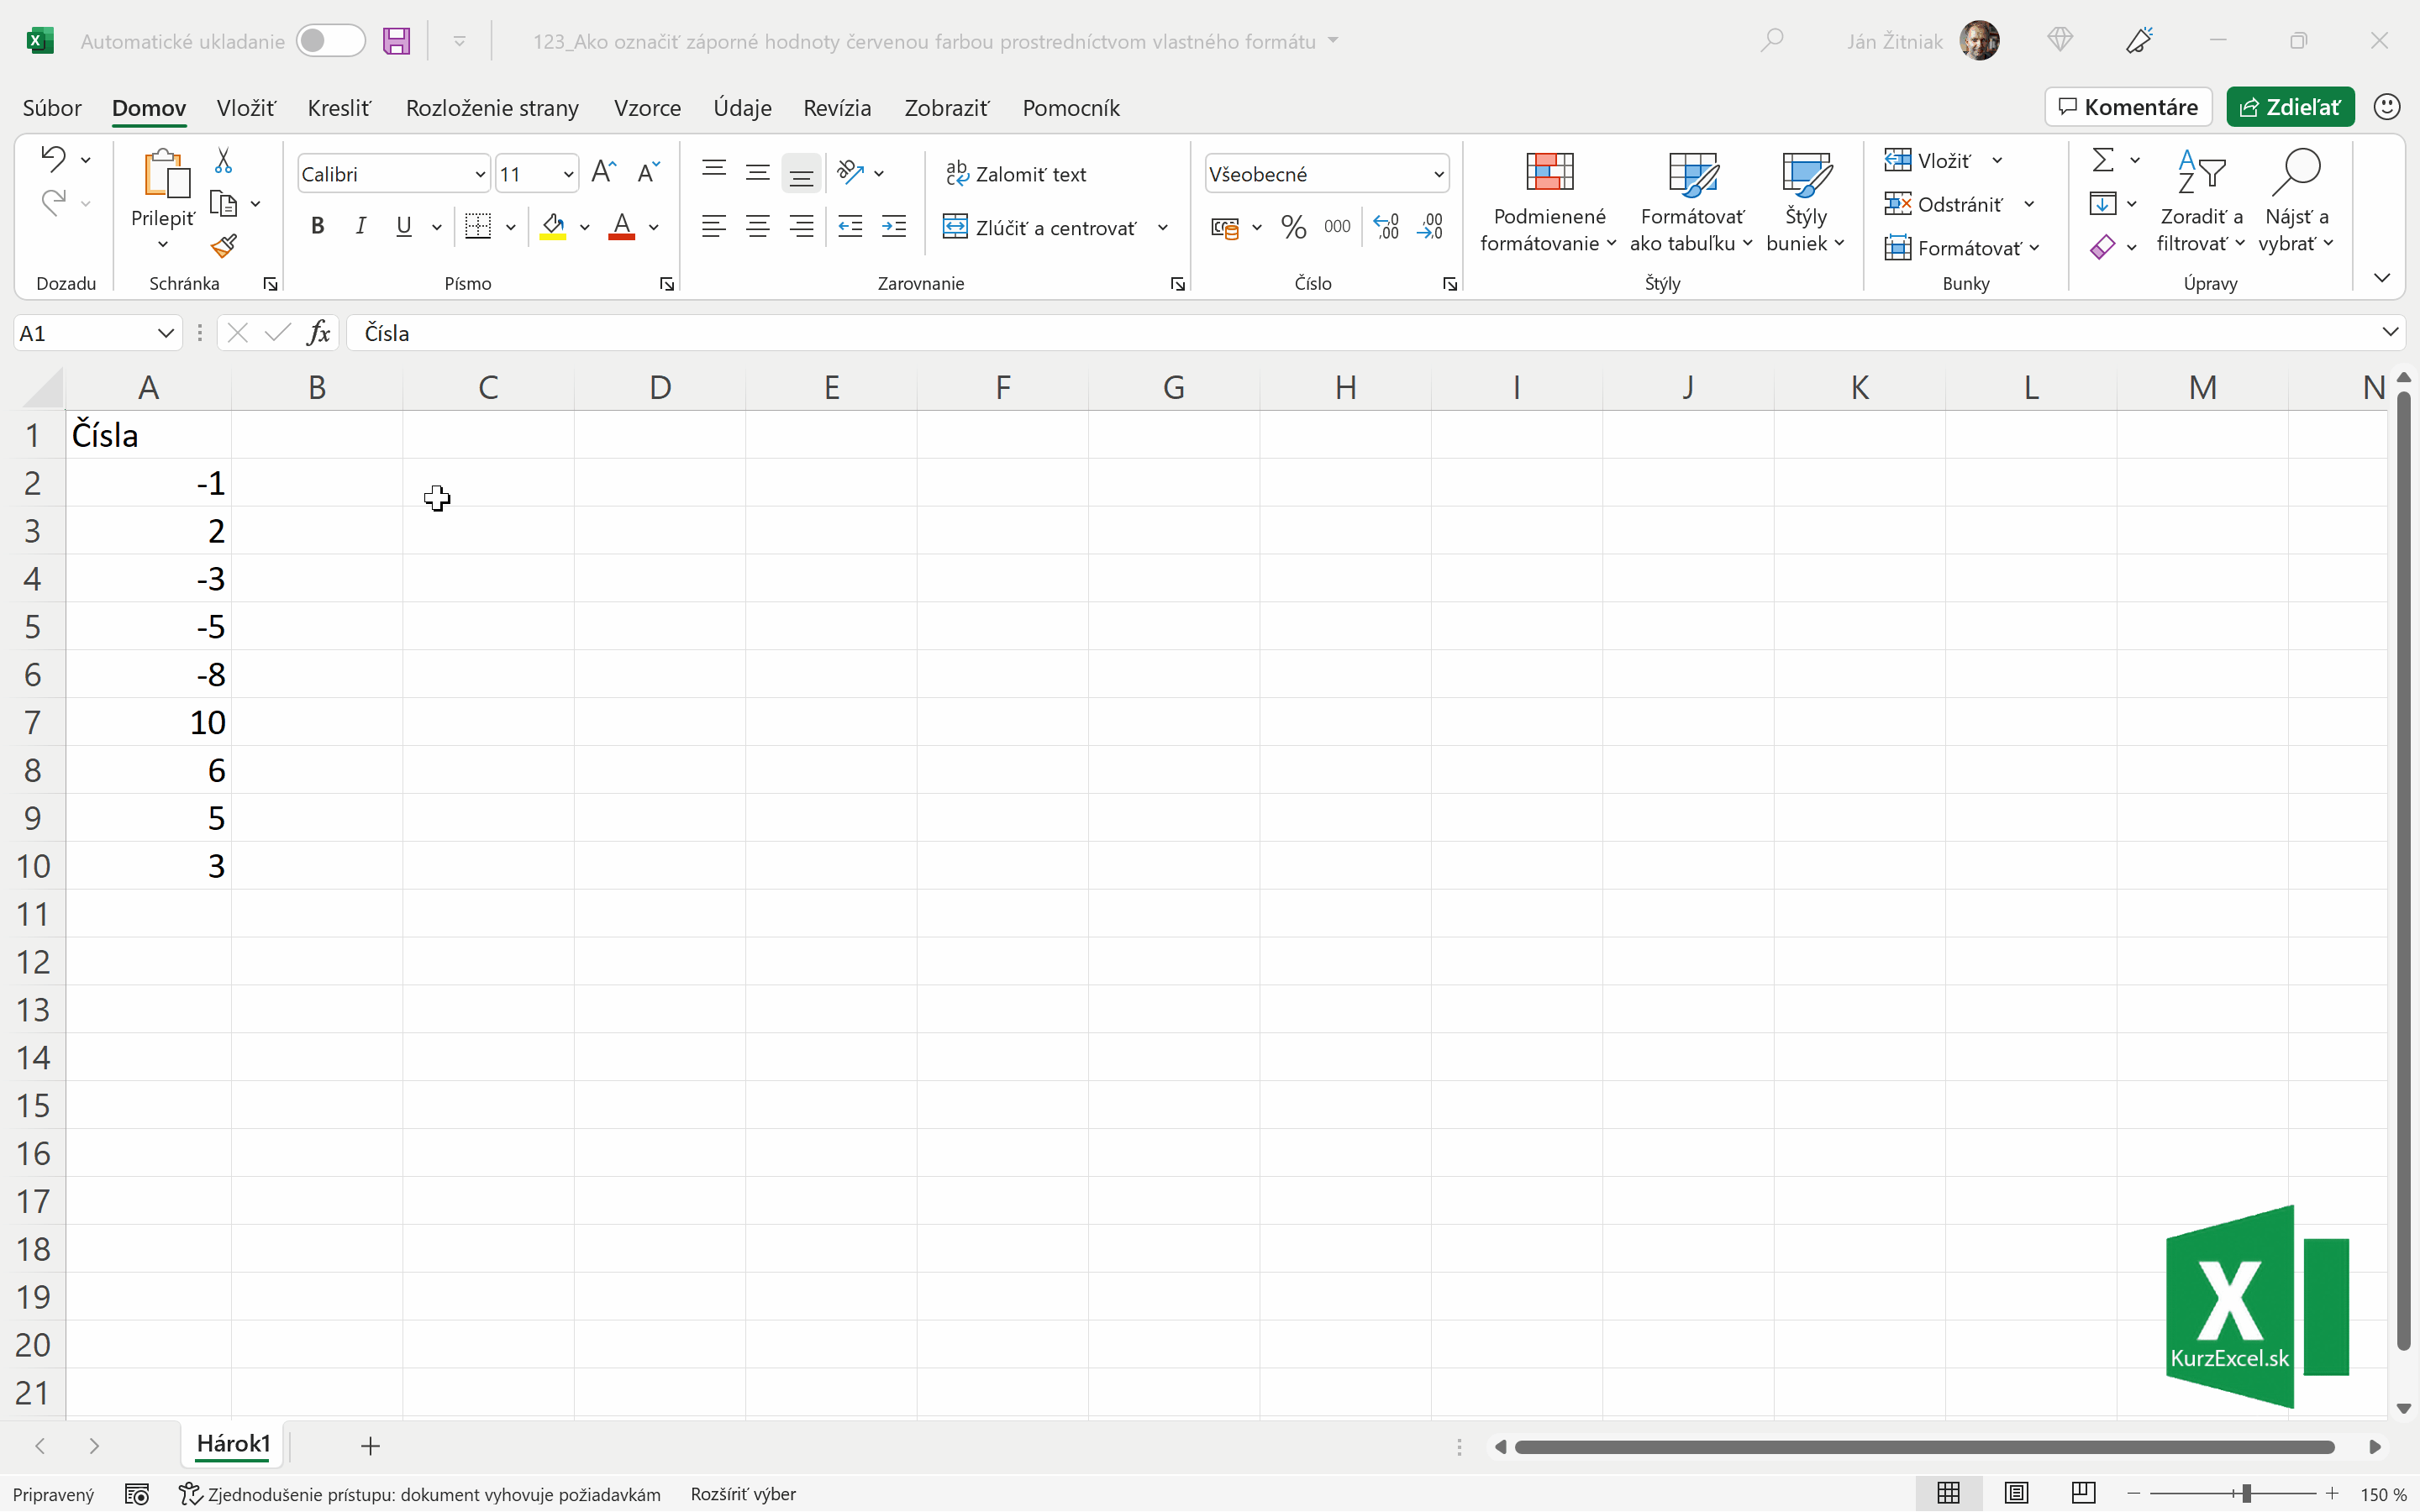Viewport: 2420px width, 1512px height.
Task: Open the Súbor menu
Action: [x=52, y=108]
